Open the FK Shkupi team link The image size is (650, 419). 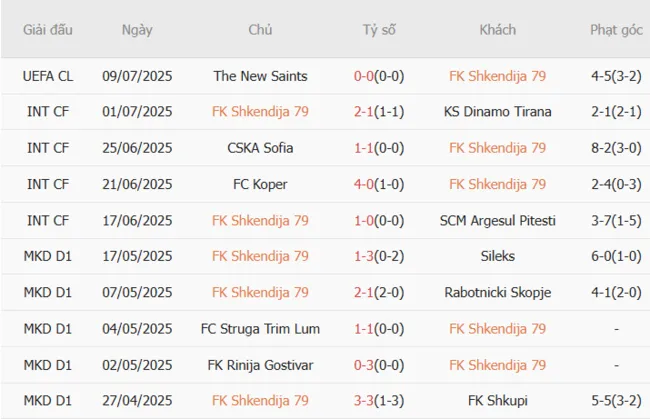(497, 400)
